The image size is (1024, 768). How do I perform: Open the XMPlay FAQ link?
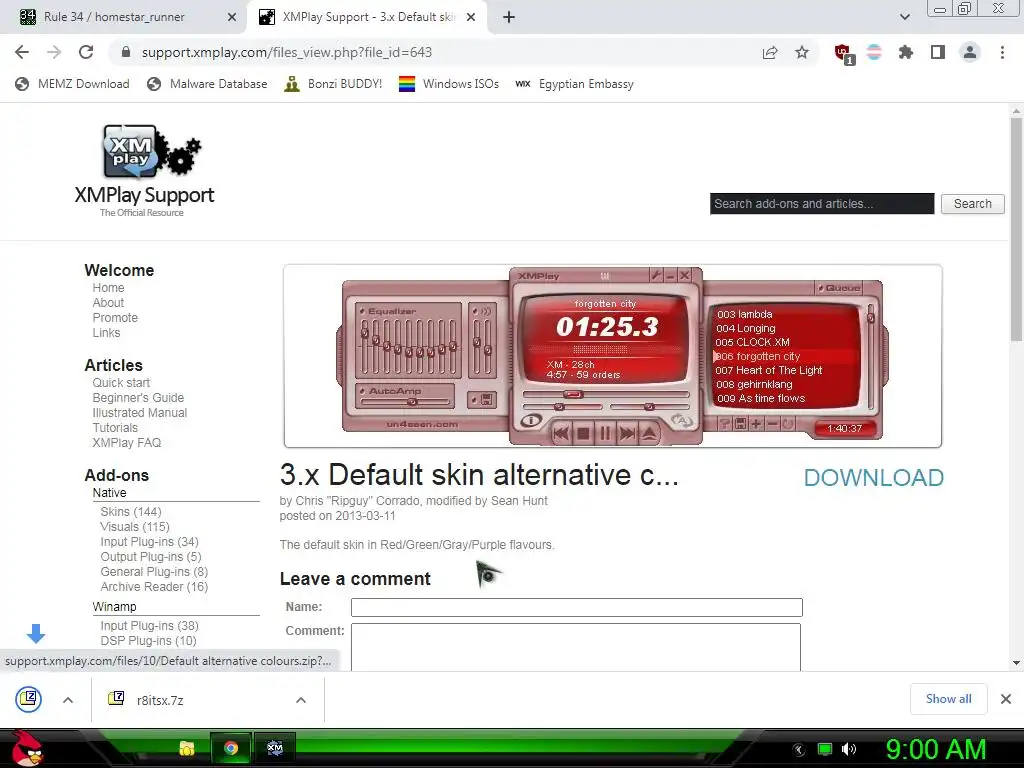(x=127, y=443)
